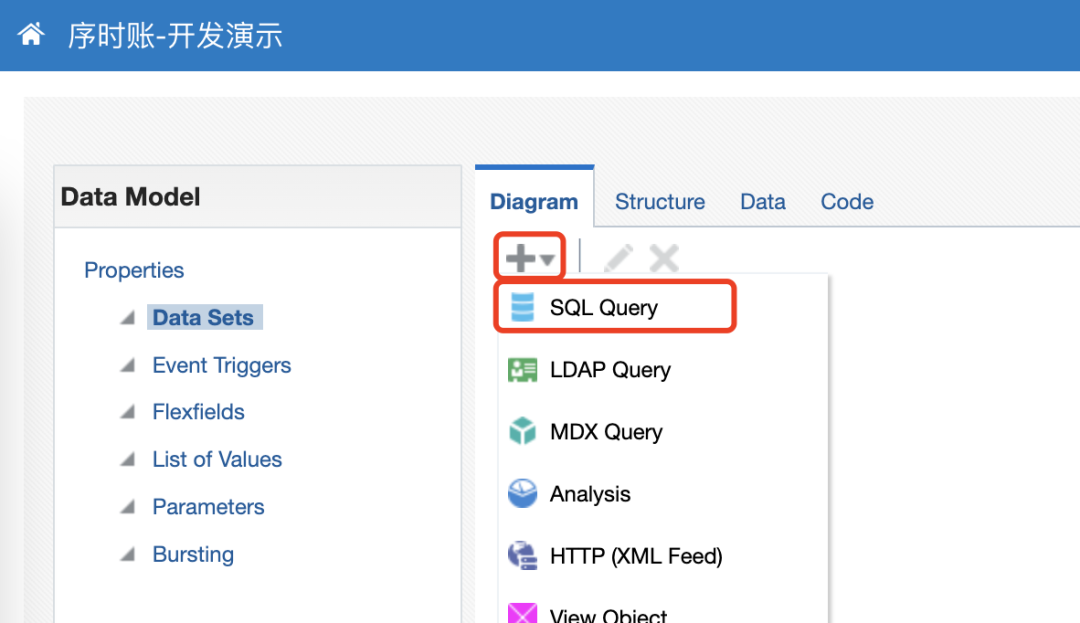Click the pencil edit data set icon
The width and height of the screenshot is (1080, 623).
(619, 258)
